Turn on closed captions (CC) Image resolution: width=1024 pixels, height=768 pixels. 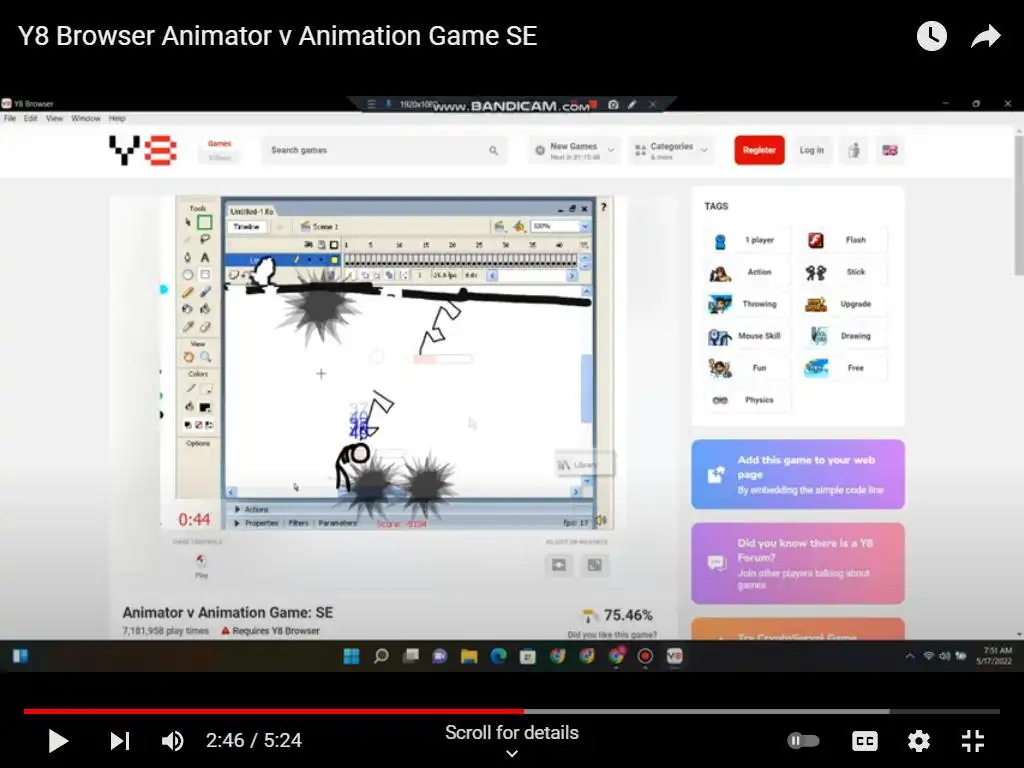tap(865, 741)
